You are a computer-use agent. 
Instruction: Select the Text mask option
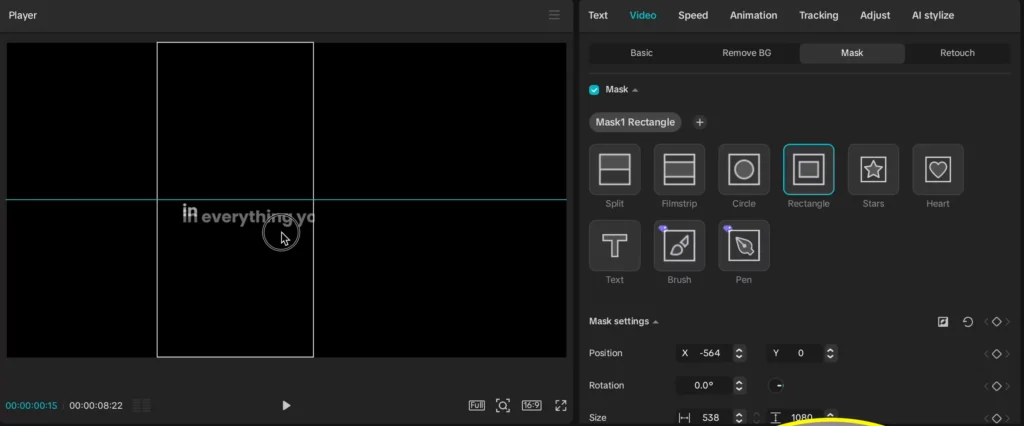click(615, 246)
